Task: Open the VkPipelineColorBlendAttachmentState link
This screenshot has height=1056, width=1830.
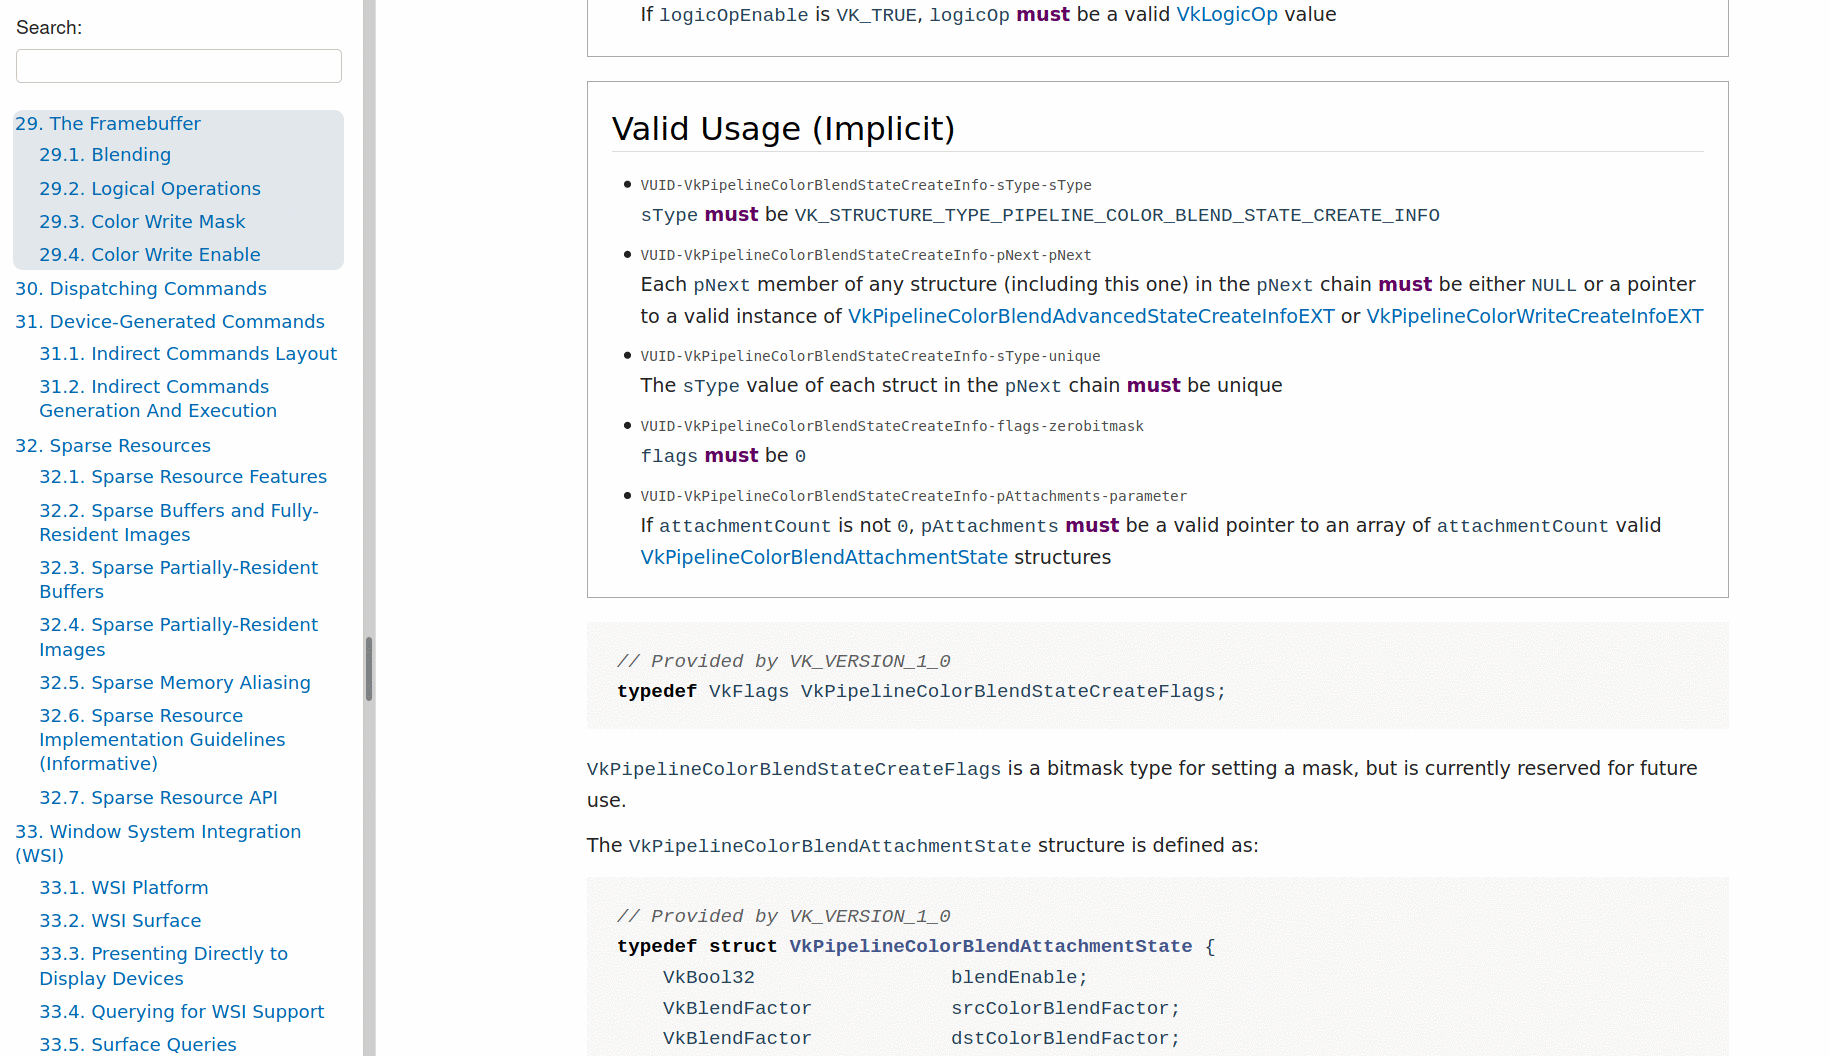Action: coord(823,557)
